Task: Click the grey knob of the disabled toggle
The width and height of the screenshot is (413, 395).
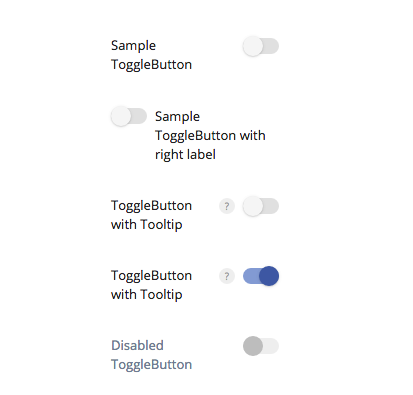Action: click(x=253, y=346)
